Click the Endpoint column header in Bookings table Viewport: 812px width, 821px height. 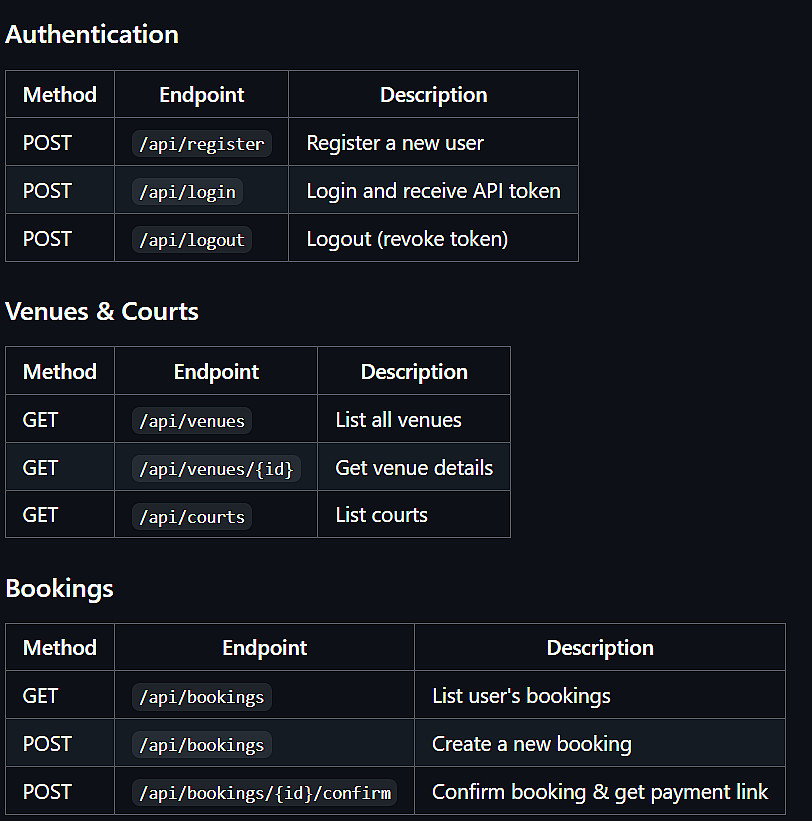[x=265, y=648]
